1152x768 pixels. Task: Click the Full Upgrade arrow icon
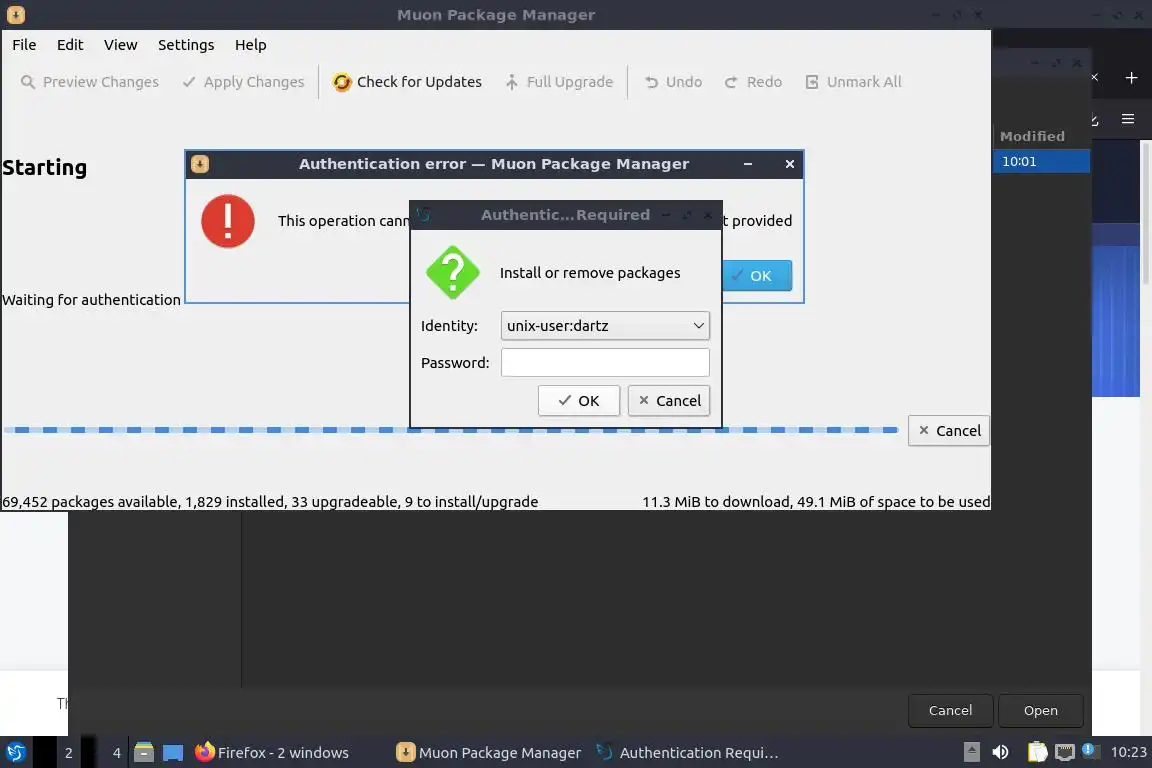click(511, 82)
